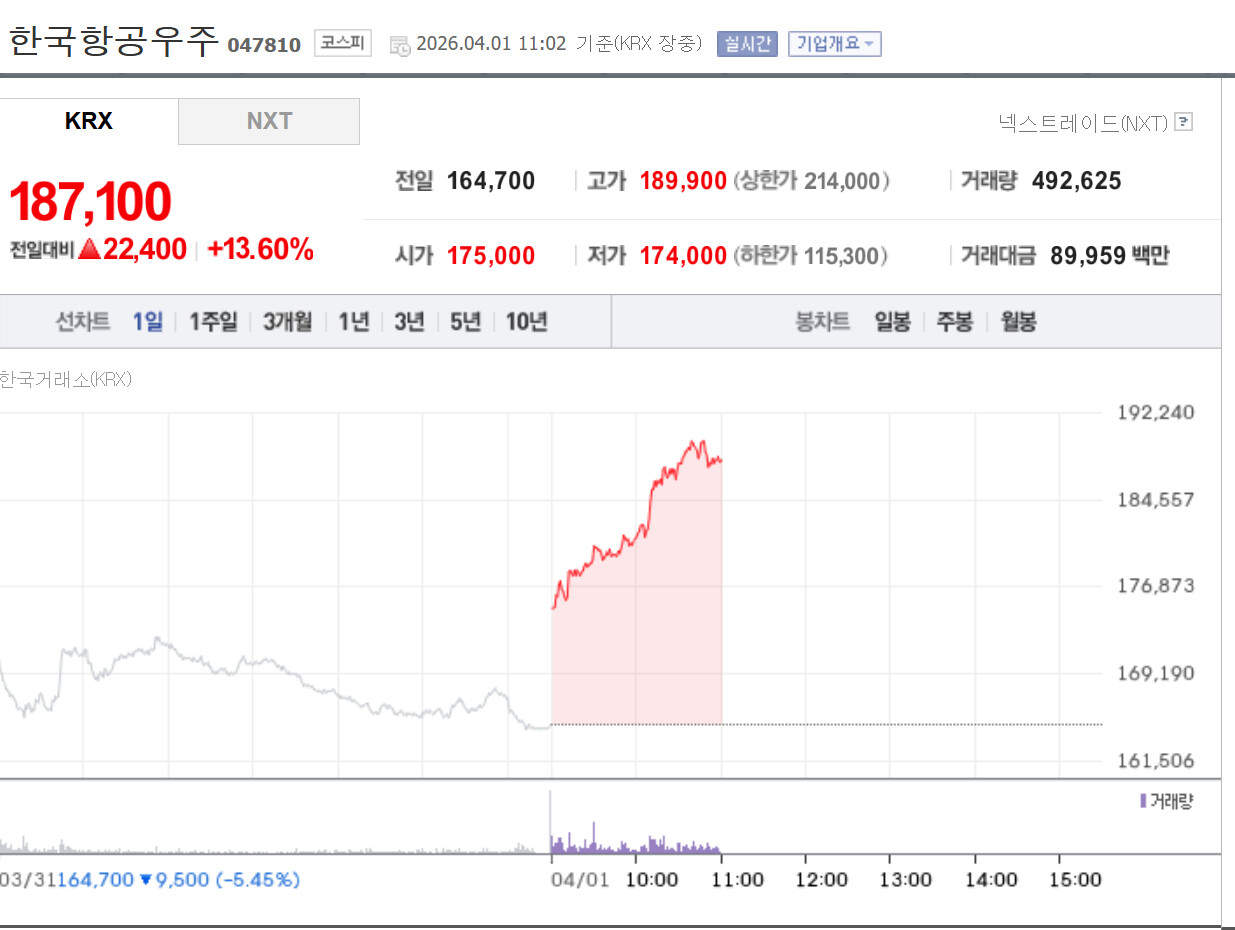Select 3년 line chart period
Image resolution: width=1235 pixels, height=930 pixels.
[x=410, y=322]
